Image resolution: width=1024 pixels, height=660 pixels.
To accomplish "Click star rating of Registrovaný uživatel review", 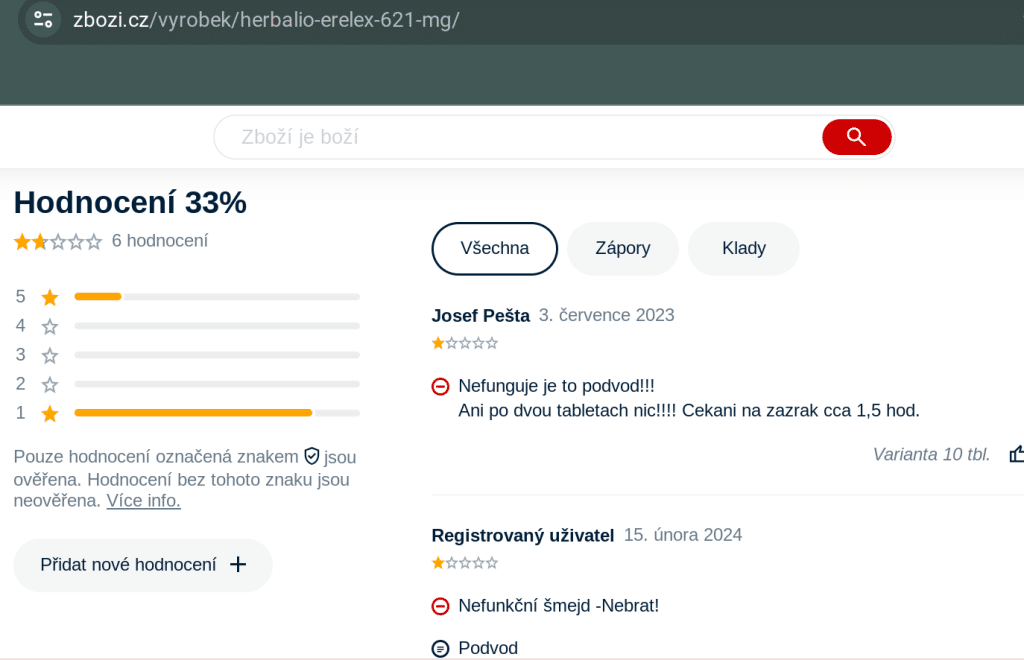I will 465,563.
